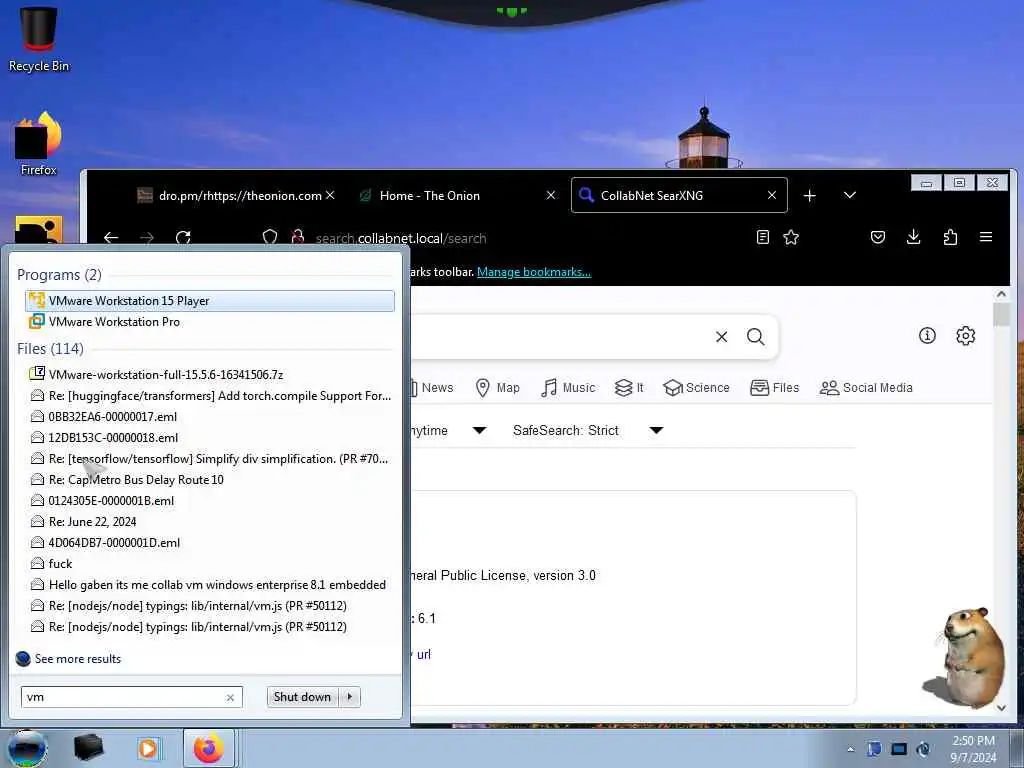This screenshot has height=768, width=1024.
Task: Expand the Shut down options arrow
Action: [349, 697]
